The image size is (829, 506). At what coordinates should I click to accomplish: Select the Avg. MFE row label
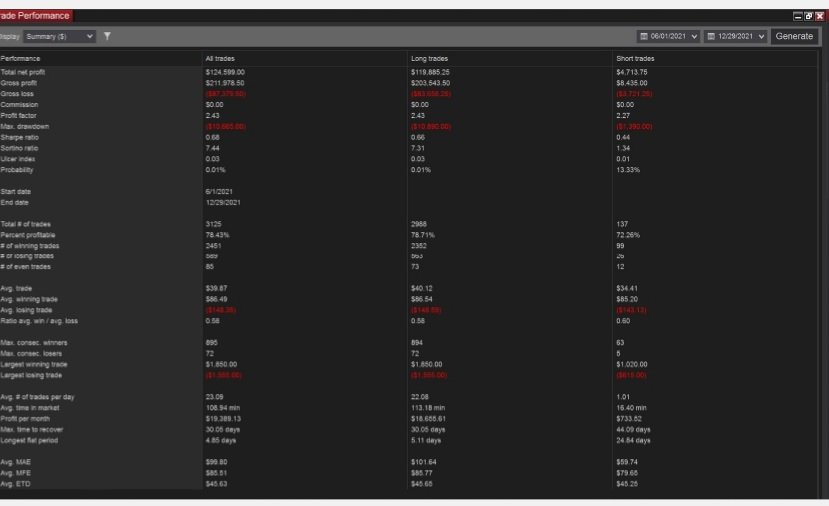[x=15, y=473]
